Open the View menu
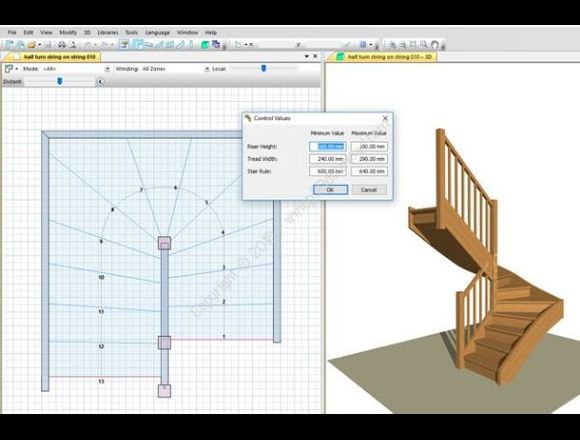The image size is (580, 440). coord(46,33)
